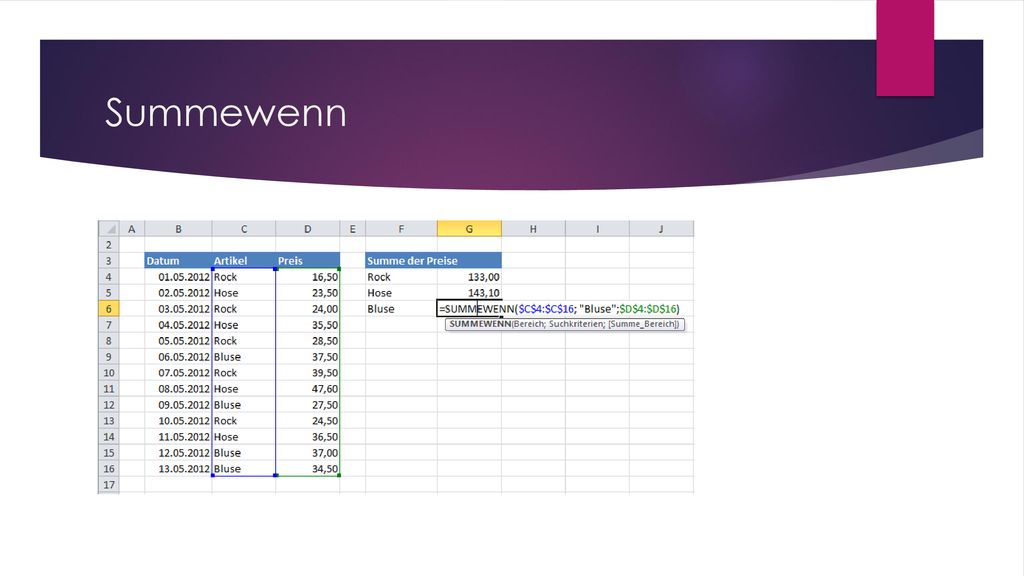Select row 10 header

tap(108, 373)
